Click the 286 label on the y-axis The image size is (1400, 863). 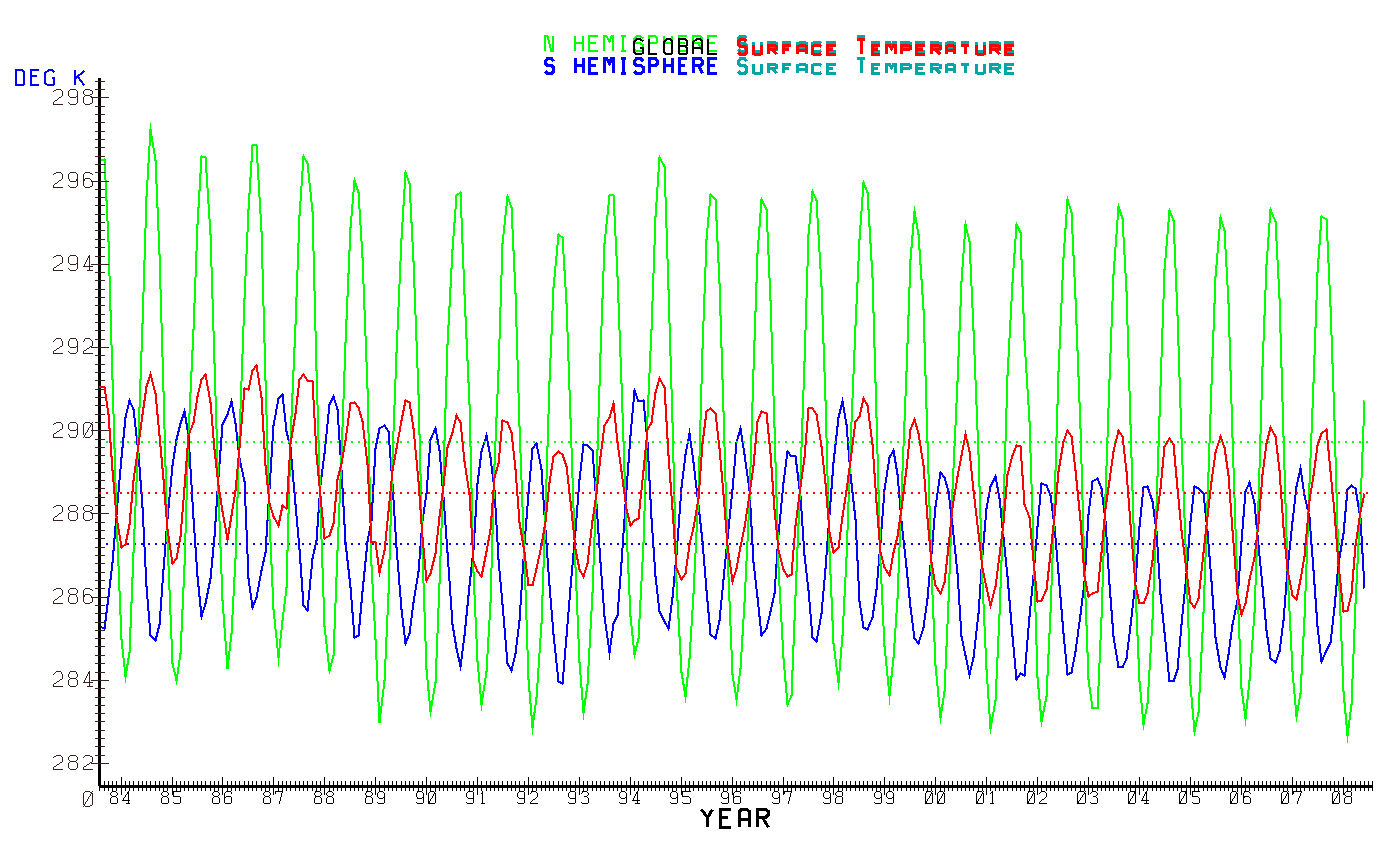[74, 596]
